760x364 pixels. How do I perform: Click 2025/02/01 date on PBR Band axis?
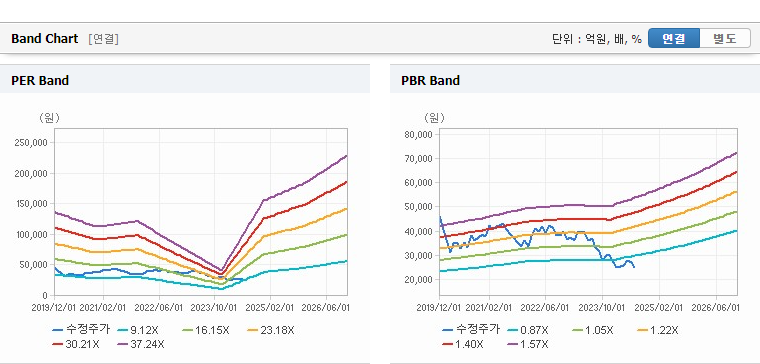[x=659, y=308]
